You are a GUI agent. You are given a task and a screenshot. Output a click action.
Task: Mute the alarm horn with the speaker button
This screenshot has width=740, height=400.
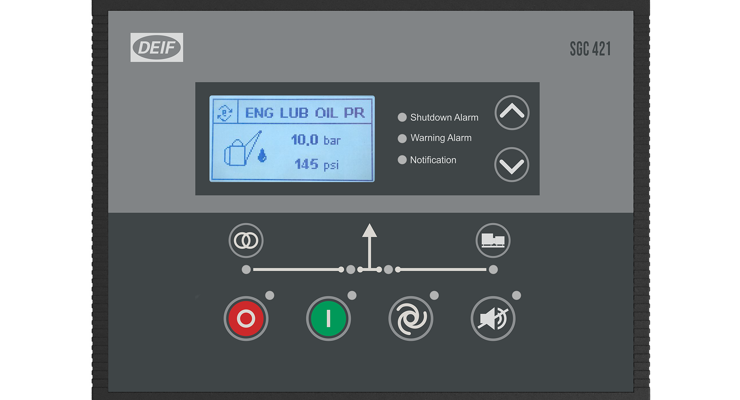click(492, 320)
